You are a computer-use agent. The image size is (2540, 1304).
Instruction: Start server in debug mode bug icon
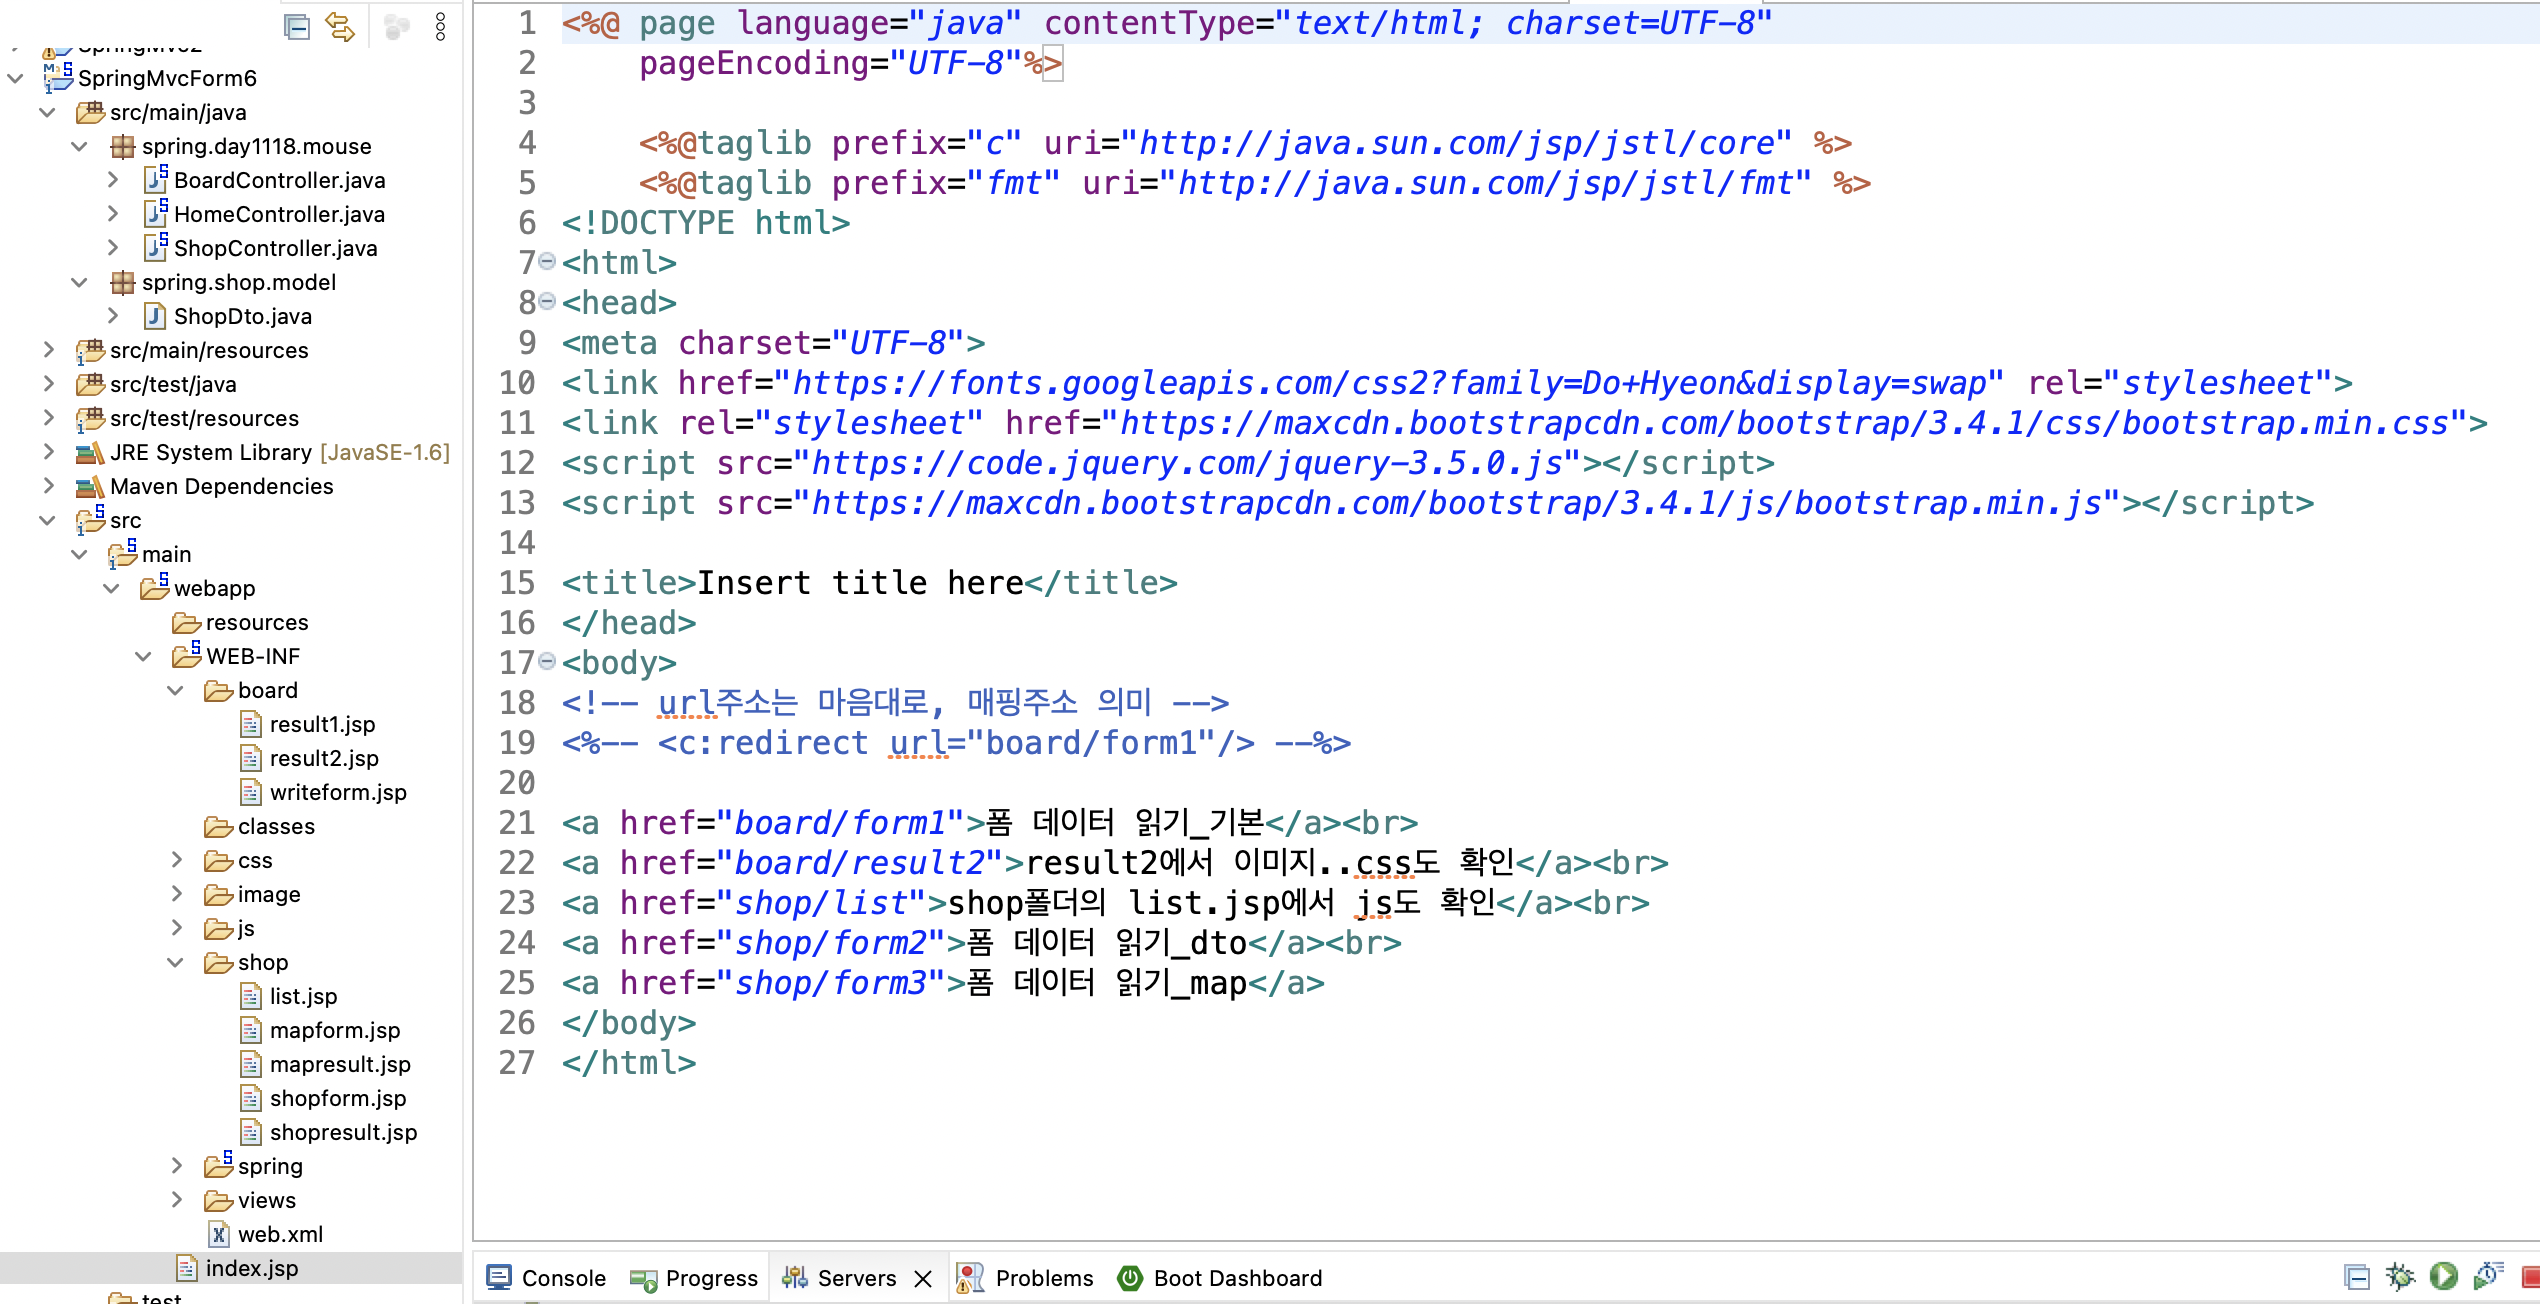click(x=2399, y=1277)
